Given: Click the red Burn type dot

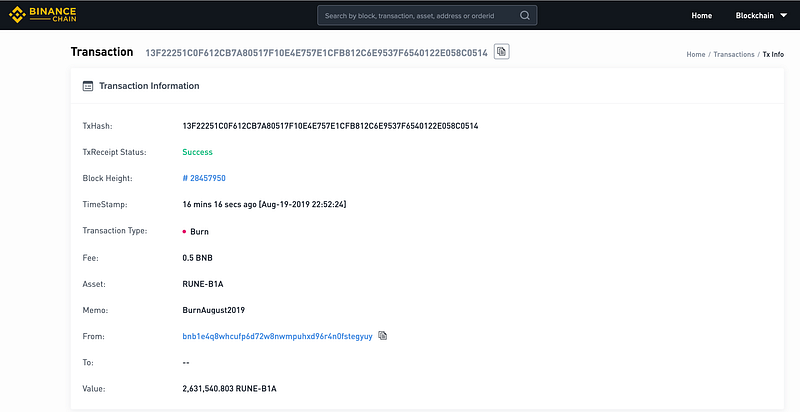Looking at the screenshot, I should coord(184,231).
